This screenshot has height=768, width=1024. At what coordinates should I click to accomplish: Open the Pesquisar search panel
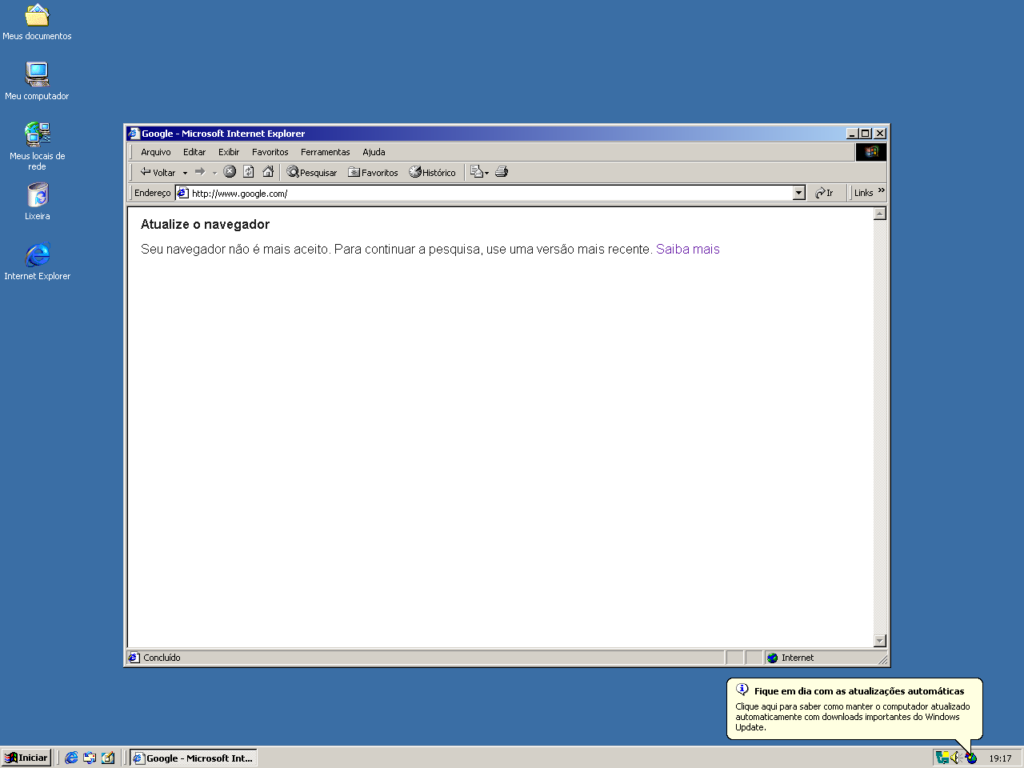pos(312,172)
